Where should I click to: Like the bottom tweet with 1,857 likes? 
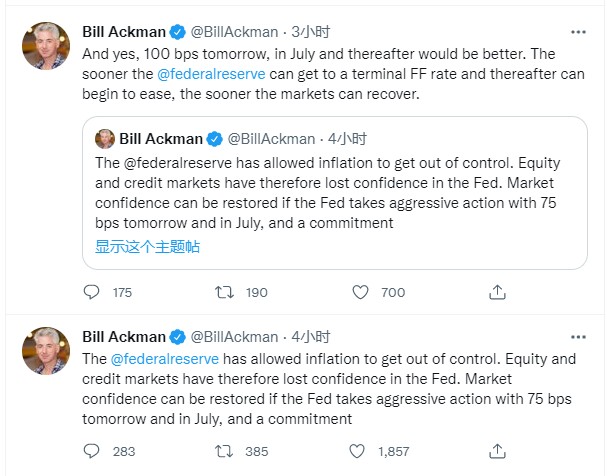tap(364, 451)
